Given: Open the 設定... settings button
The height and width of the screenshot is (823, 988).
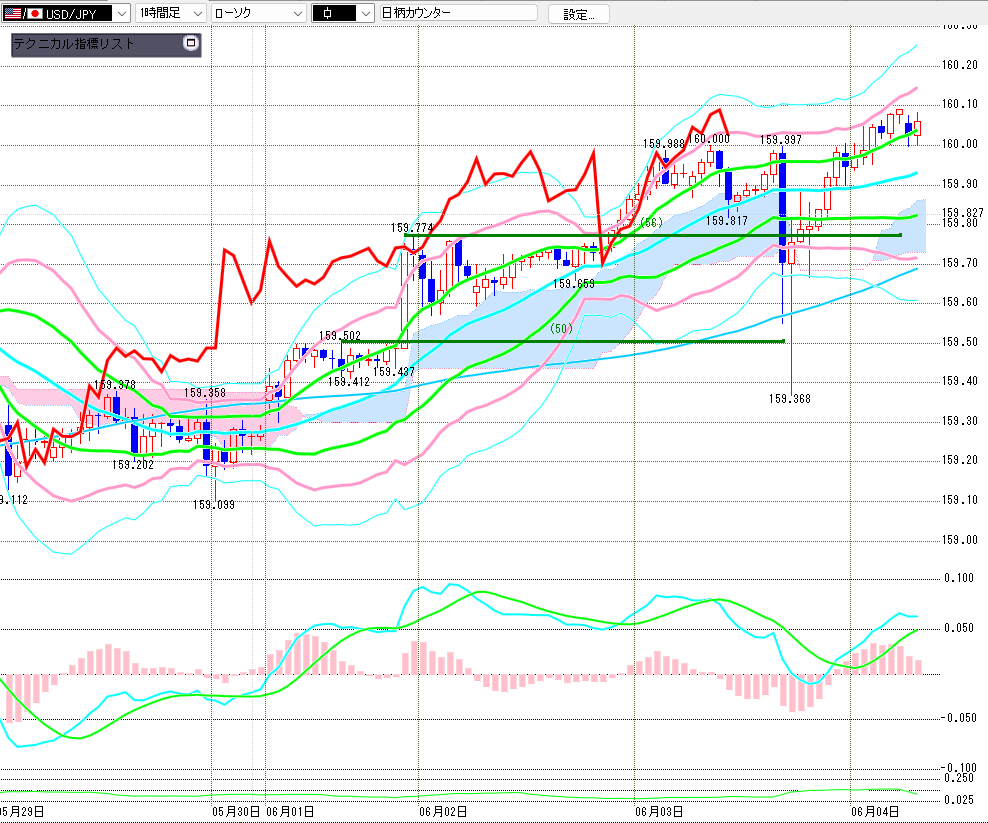Looking at the screenshot, I should point(578,14).
